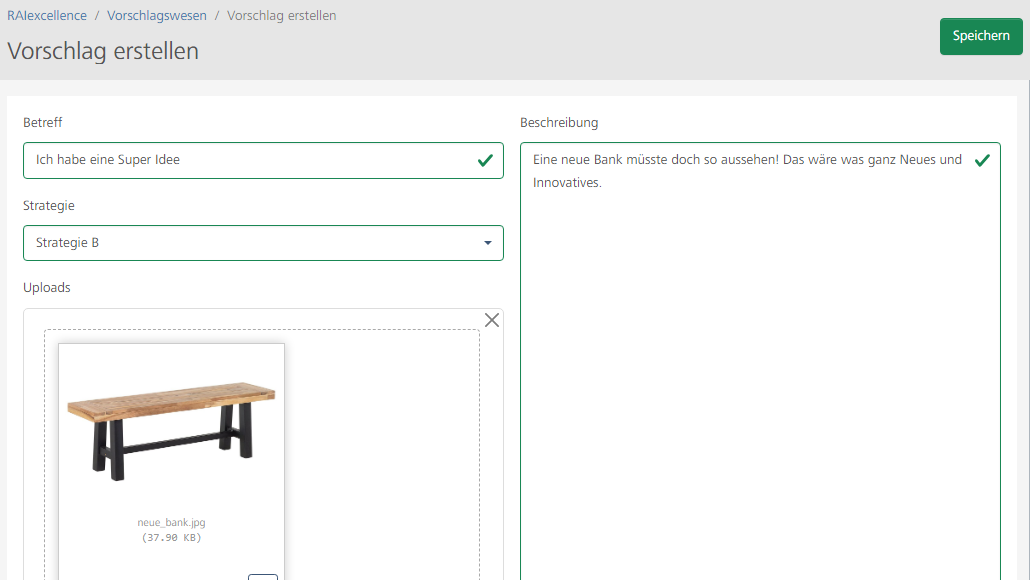Click green checkmark in the Beschreibung field

pos(982,160)
